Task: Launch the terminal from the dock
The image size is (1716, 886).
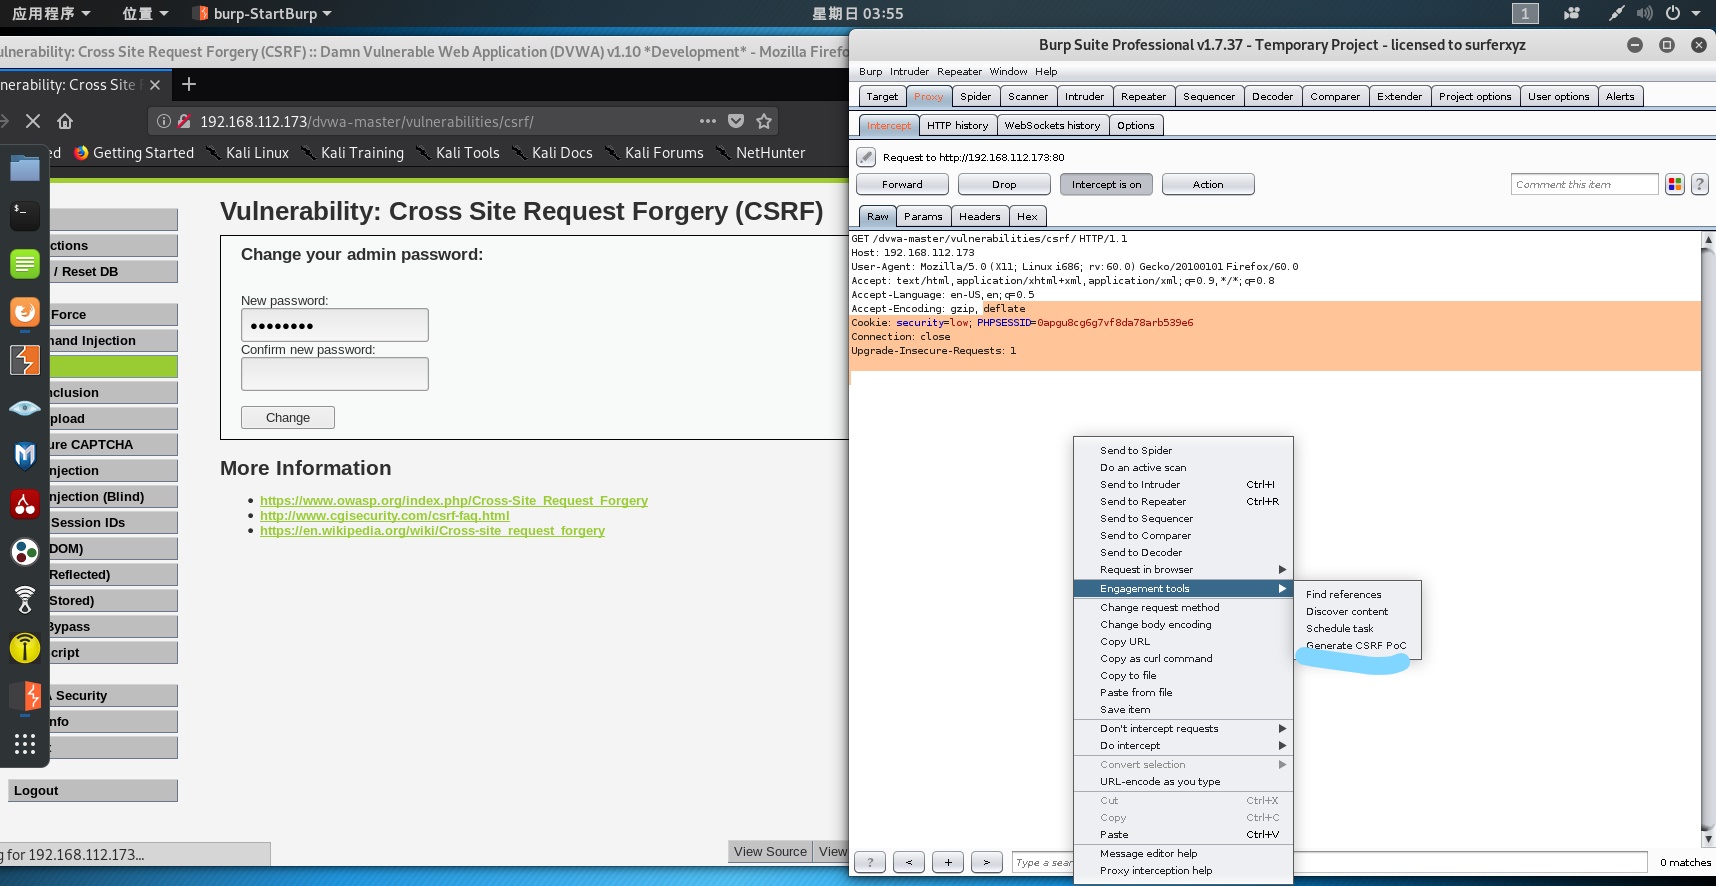Action: [25, 215]
